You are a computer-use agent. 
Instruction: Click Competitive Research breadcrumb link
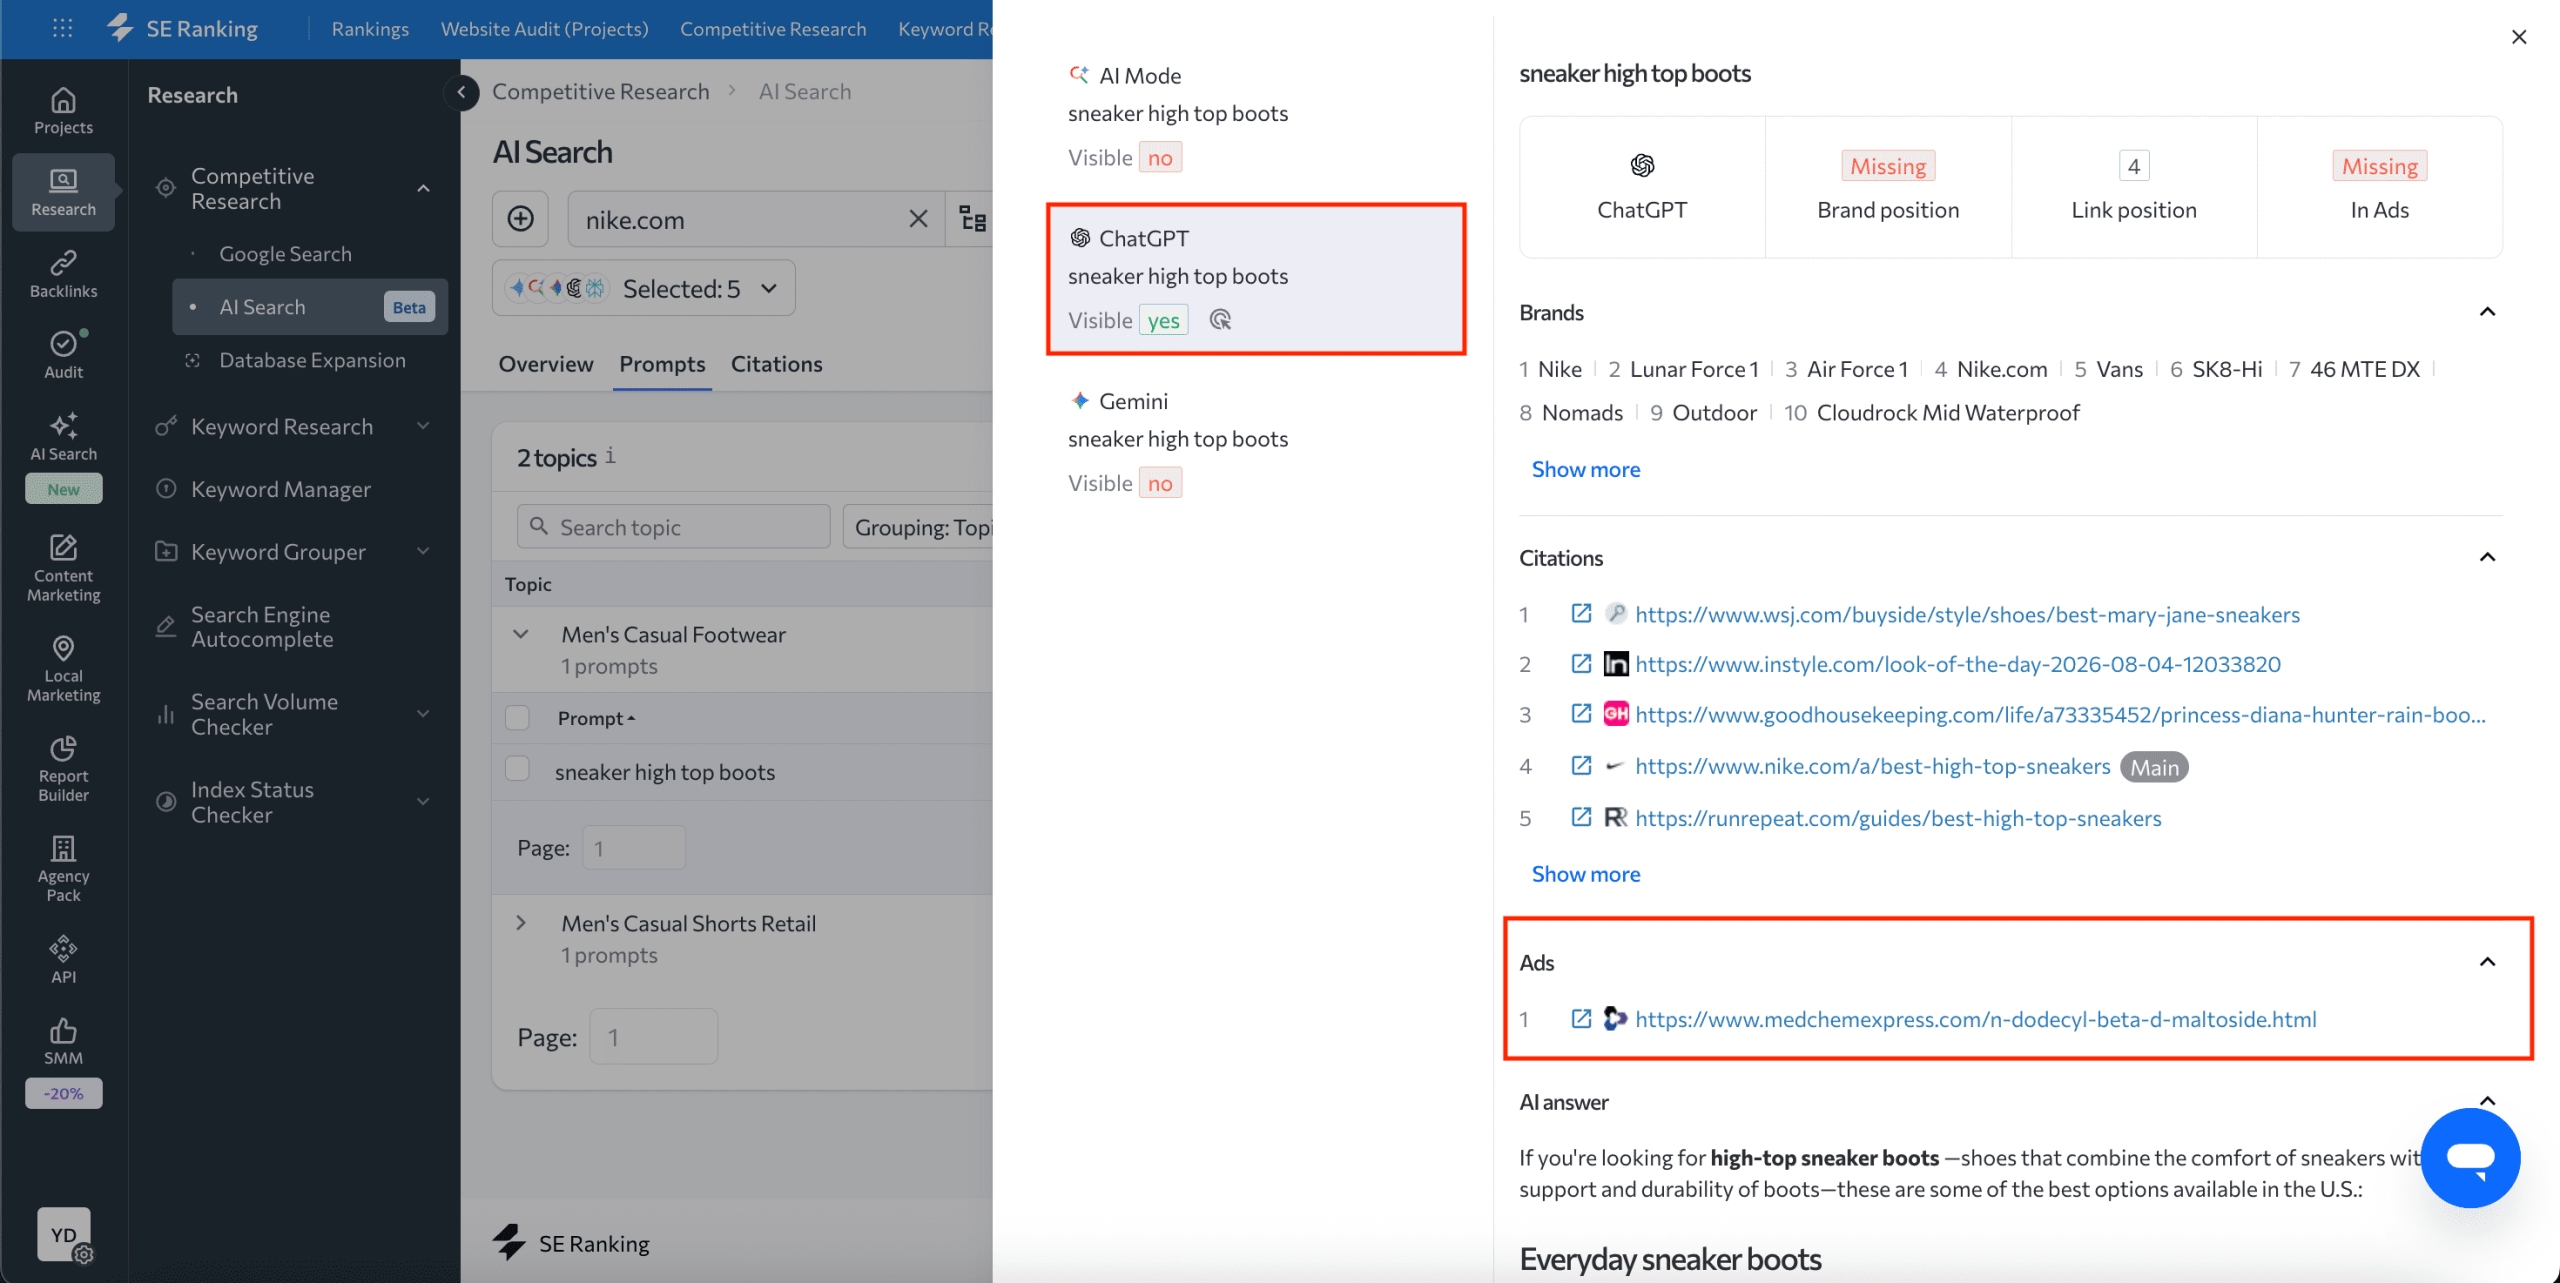tap(601, 92)
